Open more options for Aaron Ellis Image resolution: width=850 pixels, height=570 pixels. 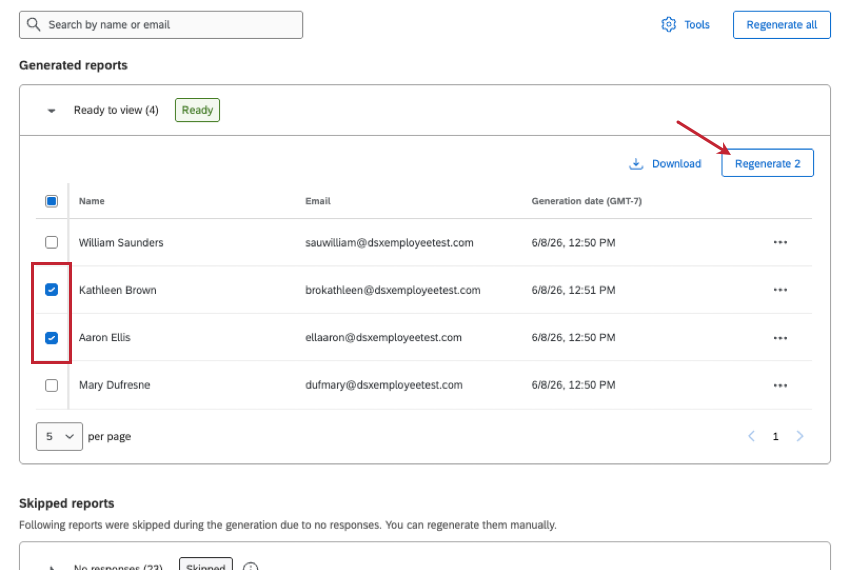point(780,338)
